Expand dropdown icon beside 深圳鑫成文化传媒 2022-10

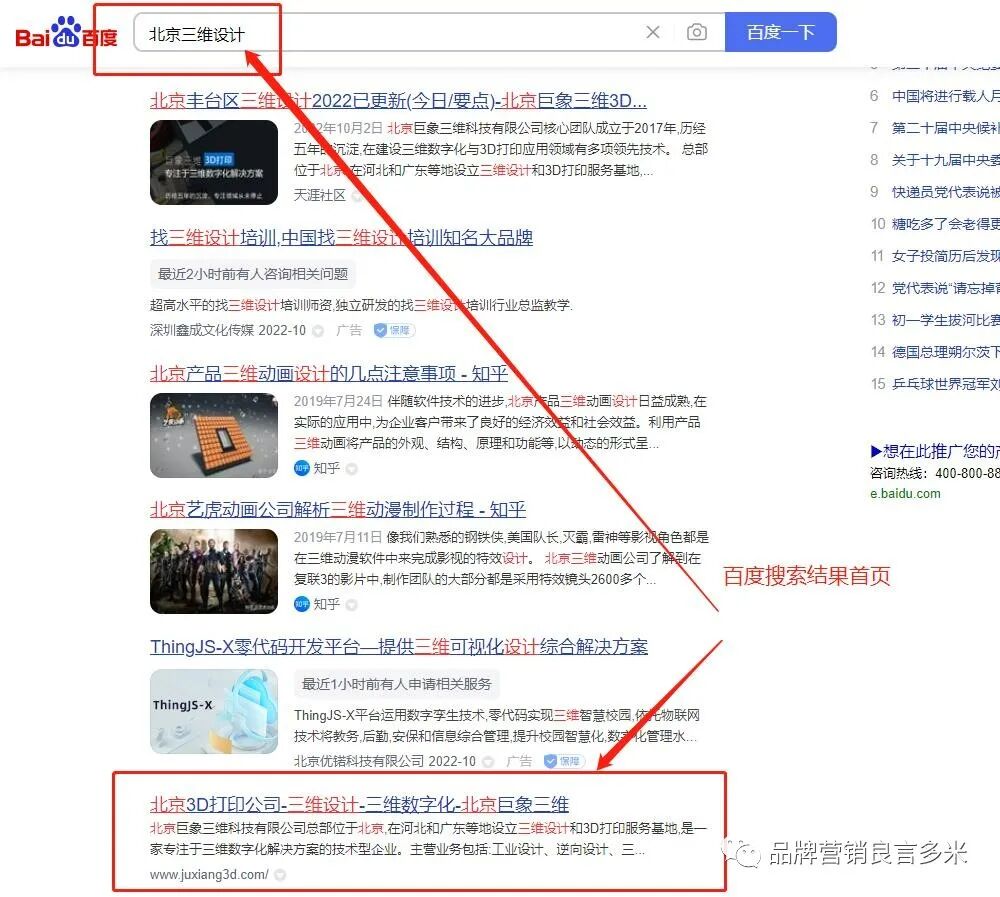click(318, 331)
